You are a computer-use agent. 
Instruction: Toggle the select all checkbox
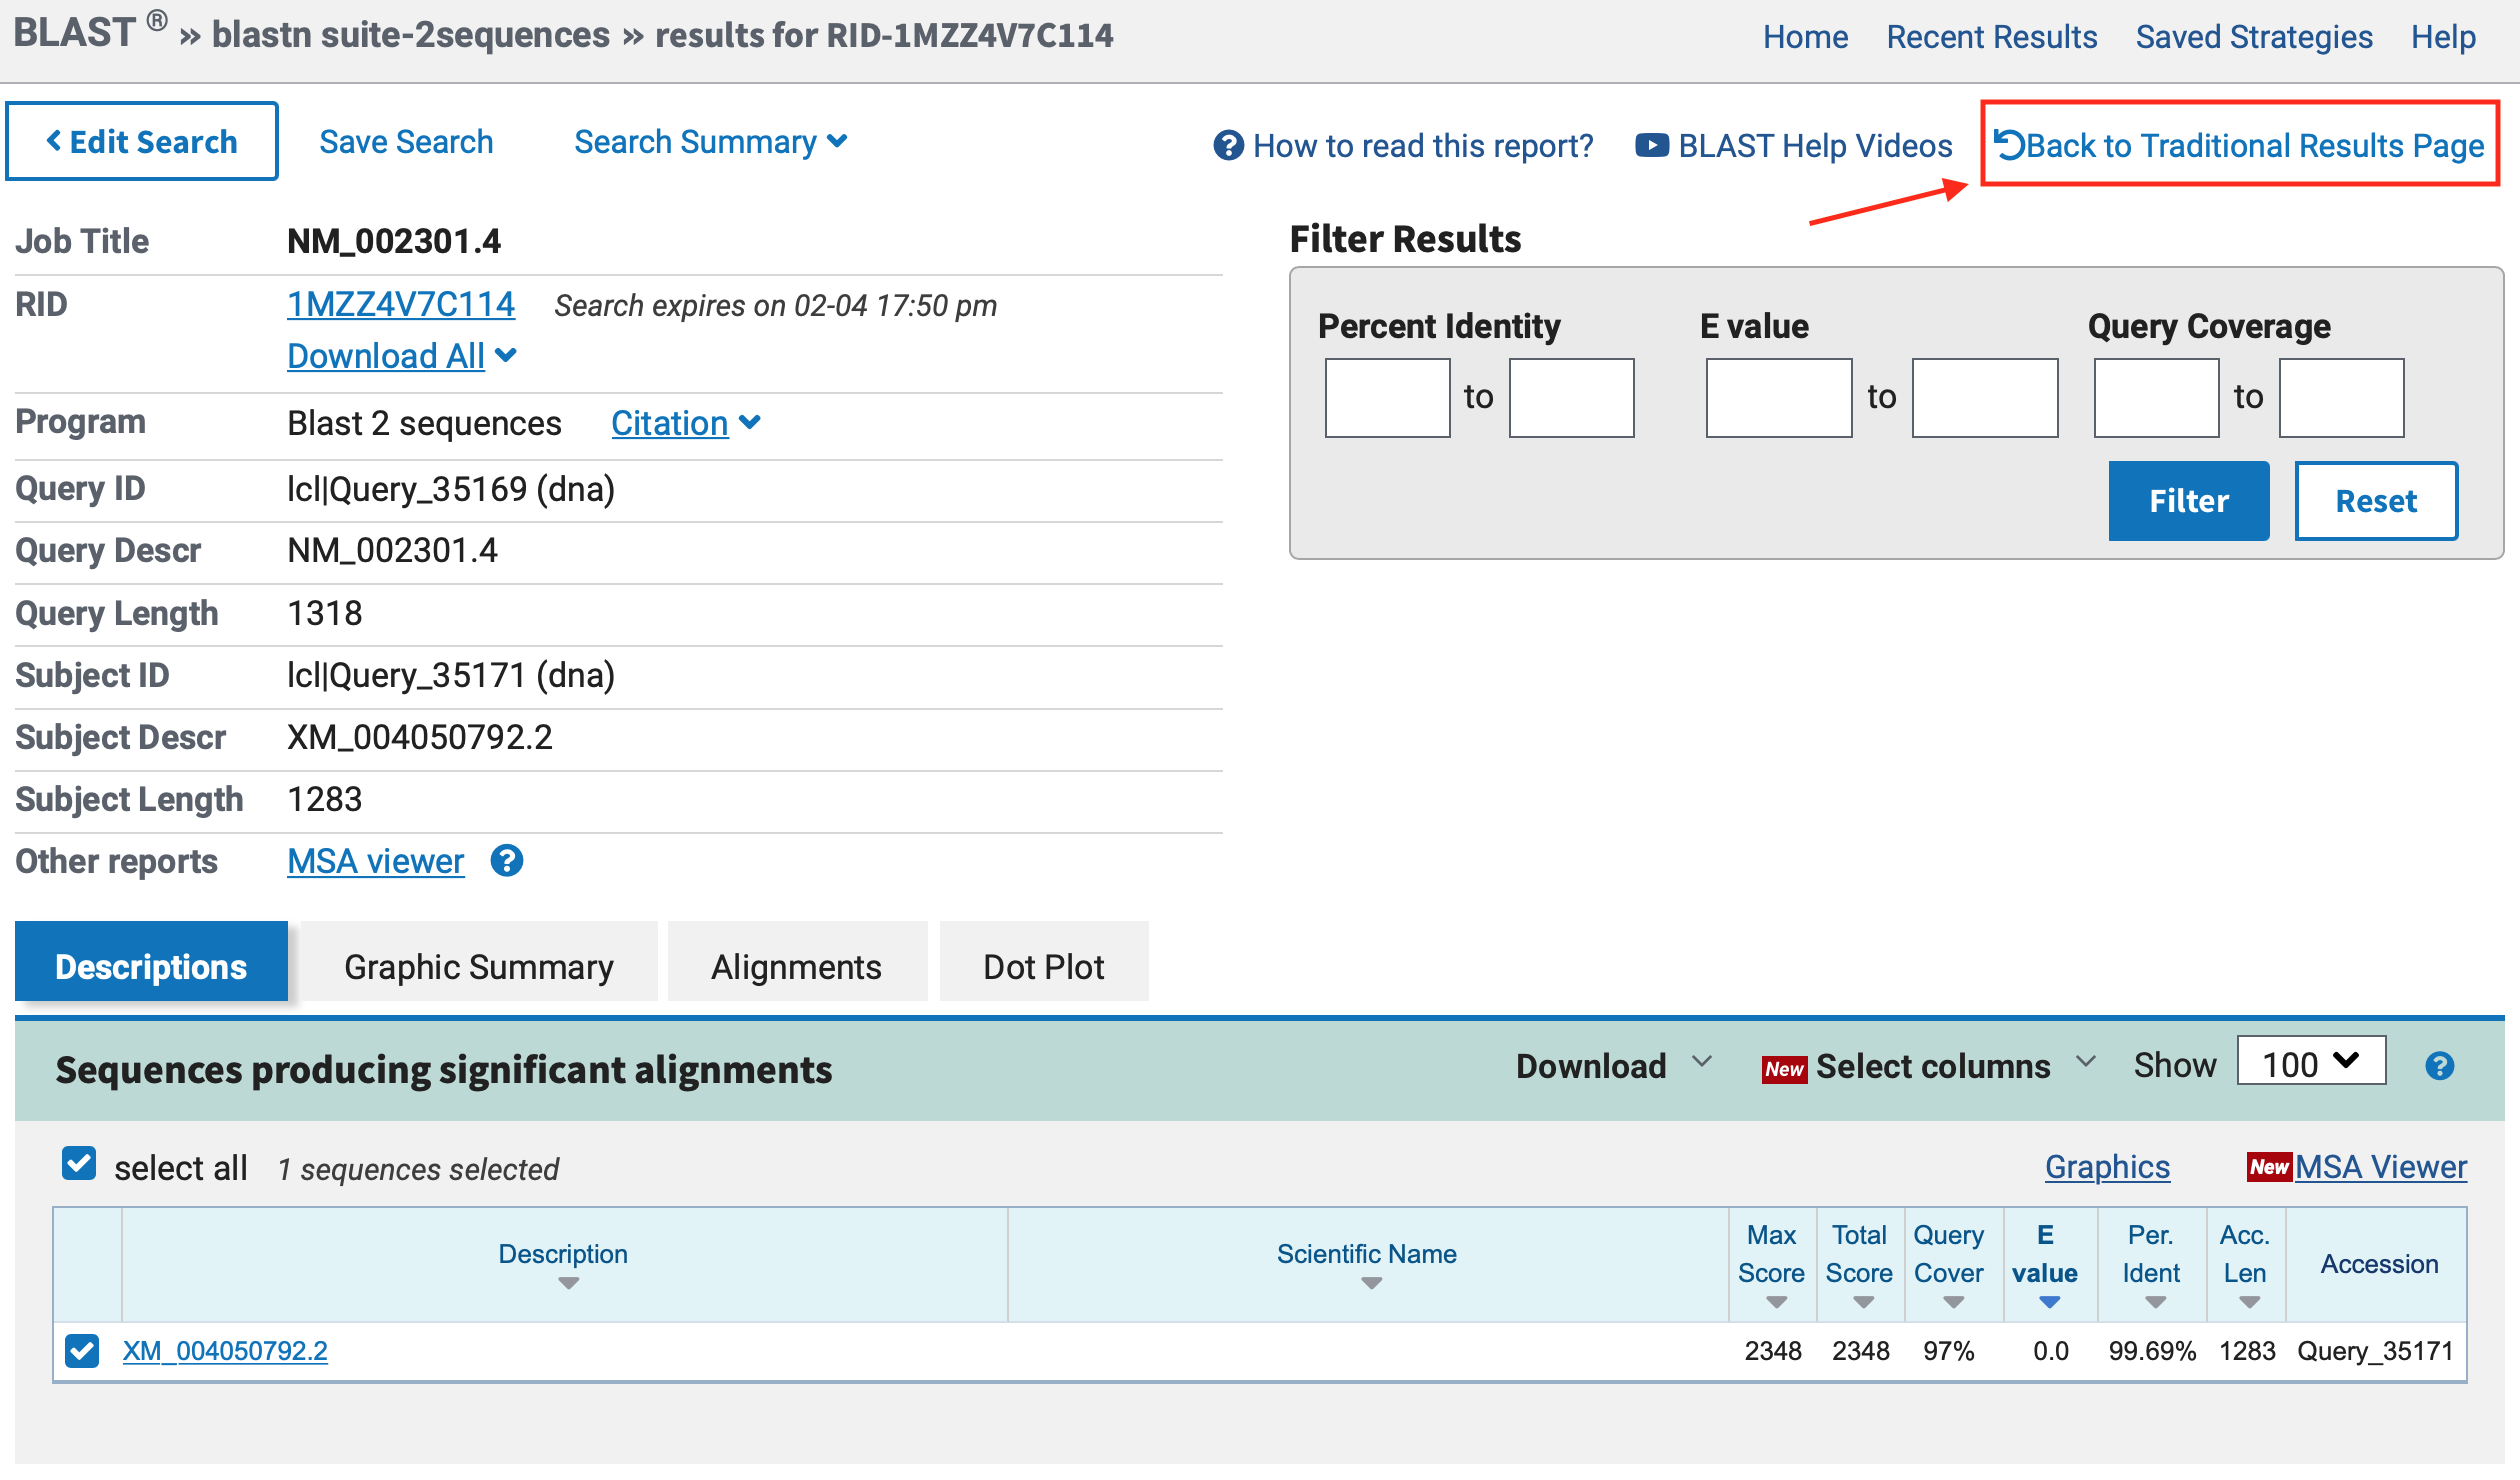pos(79,1164)
